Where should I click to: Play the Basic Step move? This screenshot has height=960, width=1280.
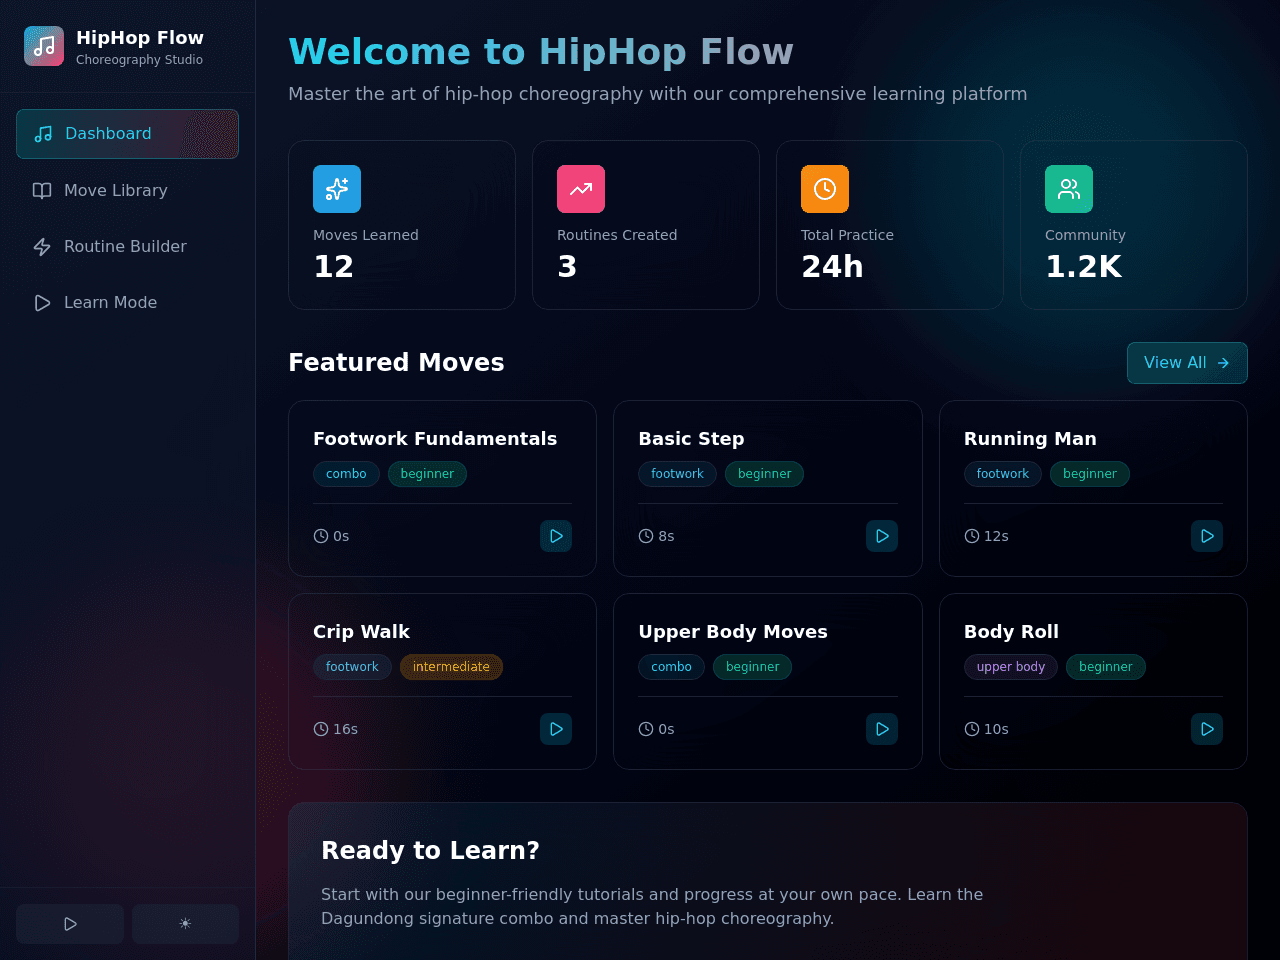click(882, 536)
